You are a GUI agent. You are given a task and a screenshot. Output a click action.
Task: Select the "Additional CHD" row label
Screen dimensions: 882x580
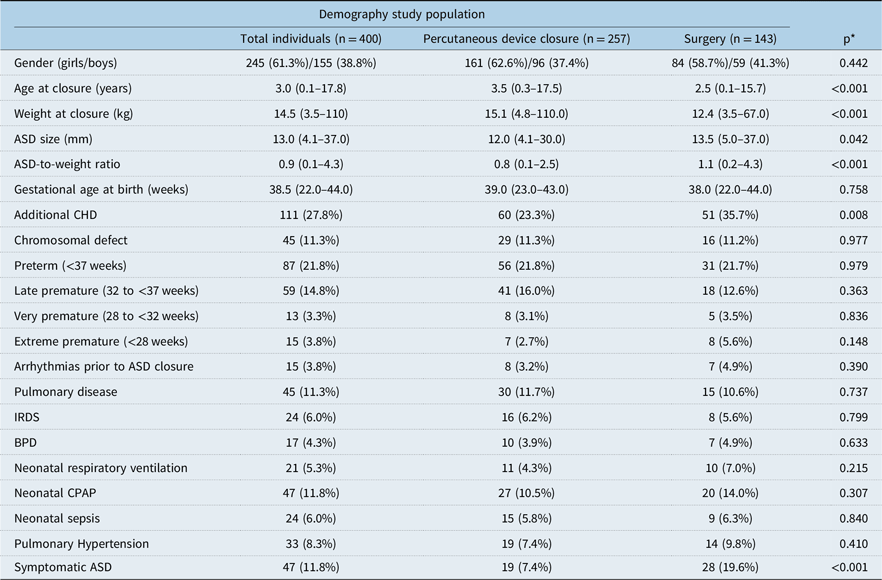[x=56, y=215]
